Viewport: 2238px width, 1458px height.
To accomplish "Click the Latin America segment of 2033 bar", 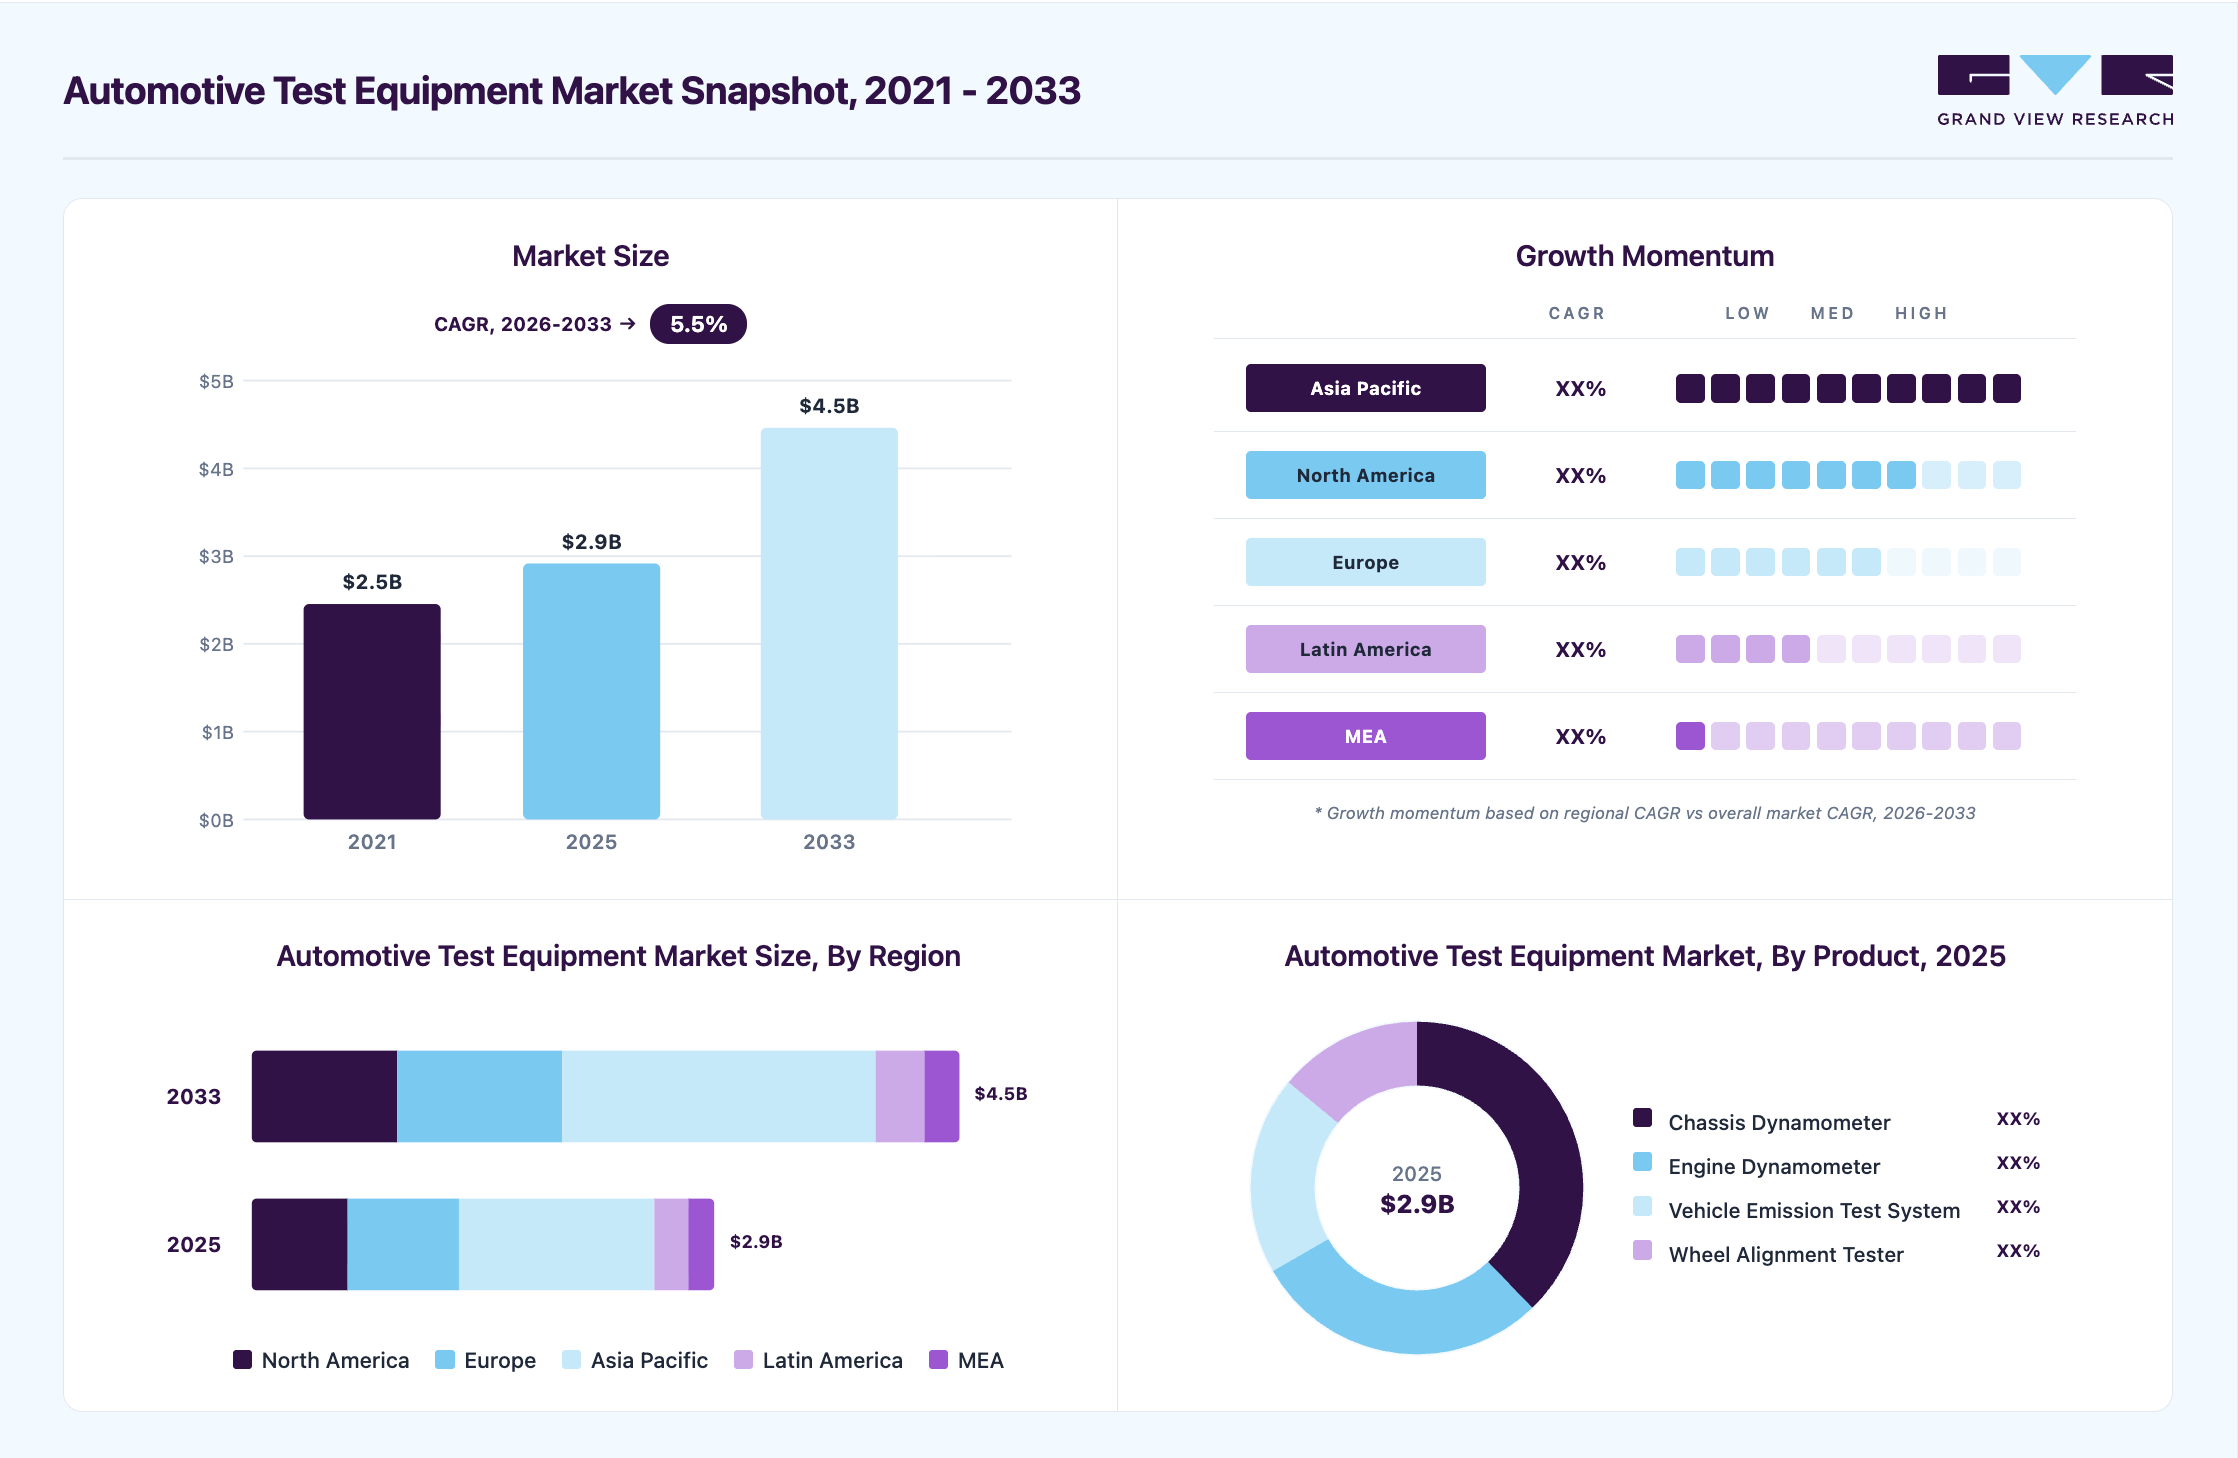I will coord(900,1096).
